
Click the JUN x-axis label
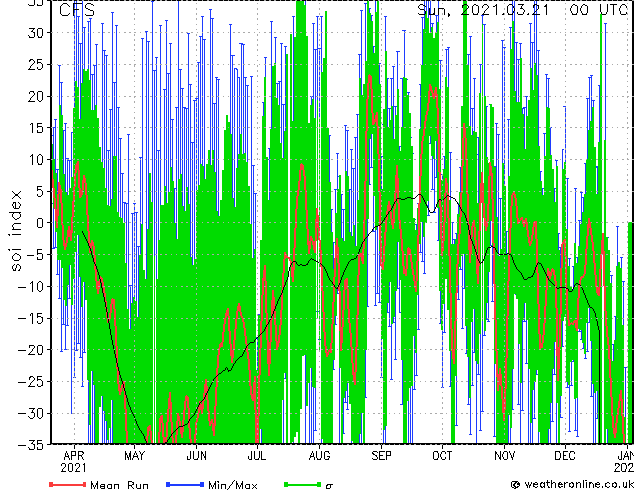197,456
